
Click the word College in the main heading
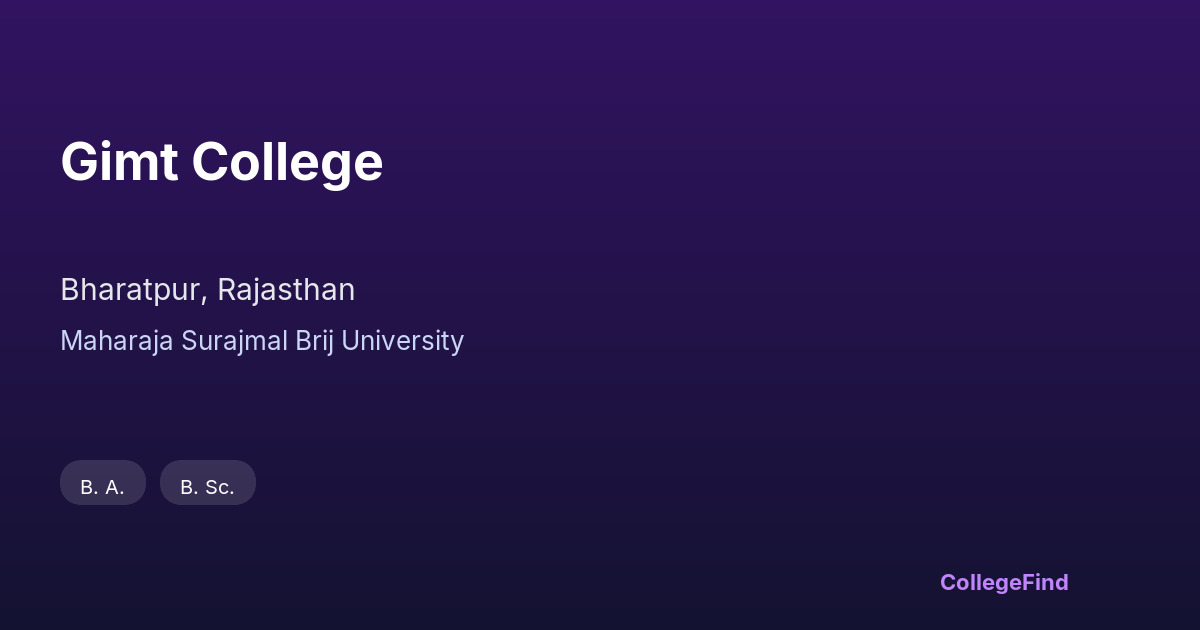(287, 162)
